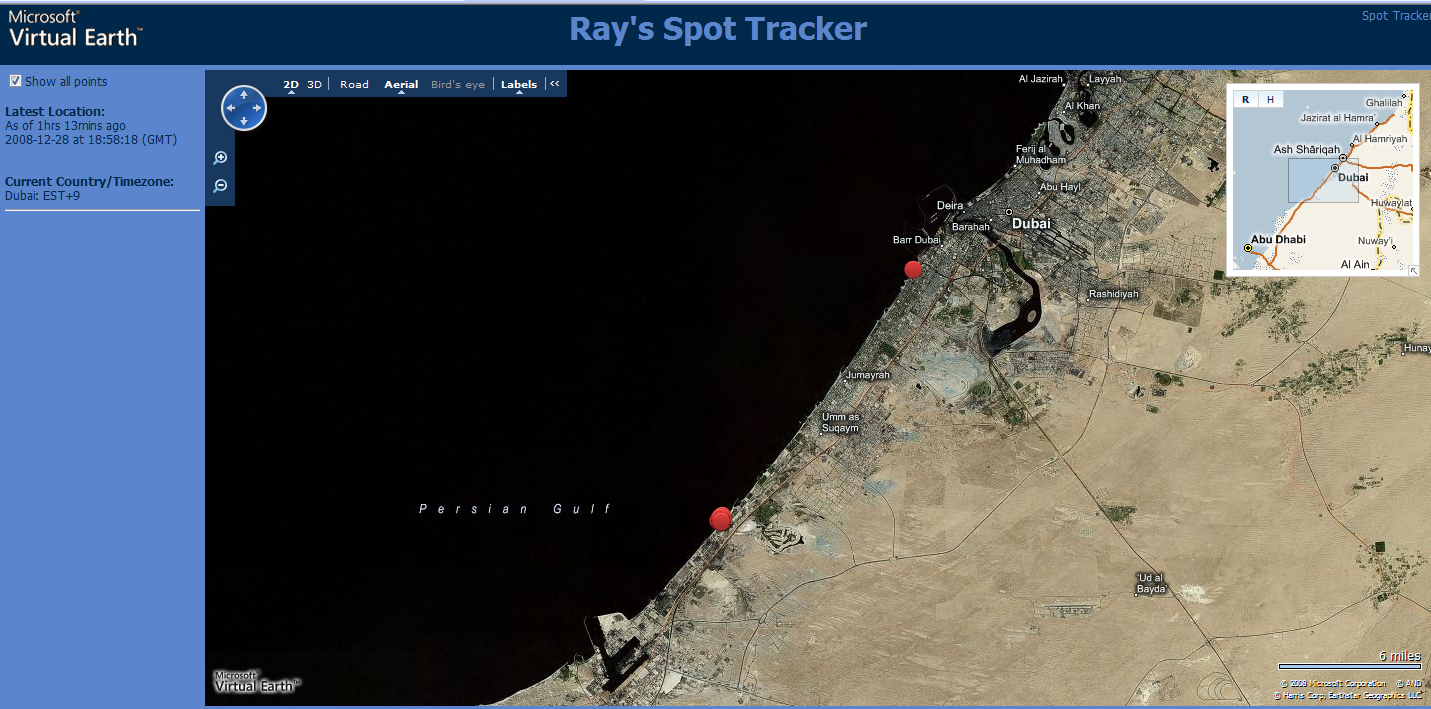Viewport: 1431px width, 709px height.
Task: Click the Jumayrah label on map
Action: [867, 375]
